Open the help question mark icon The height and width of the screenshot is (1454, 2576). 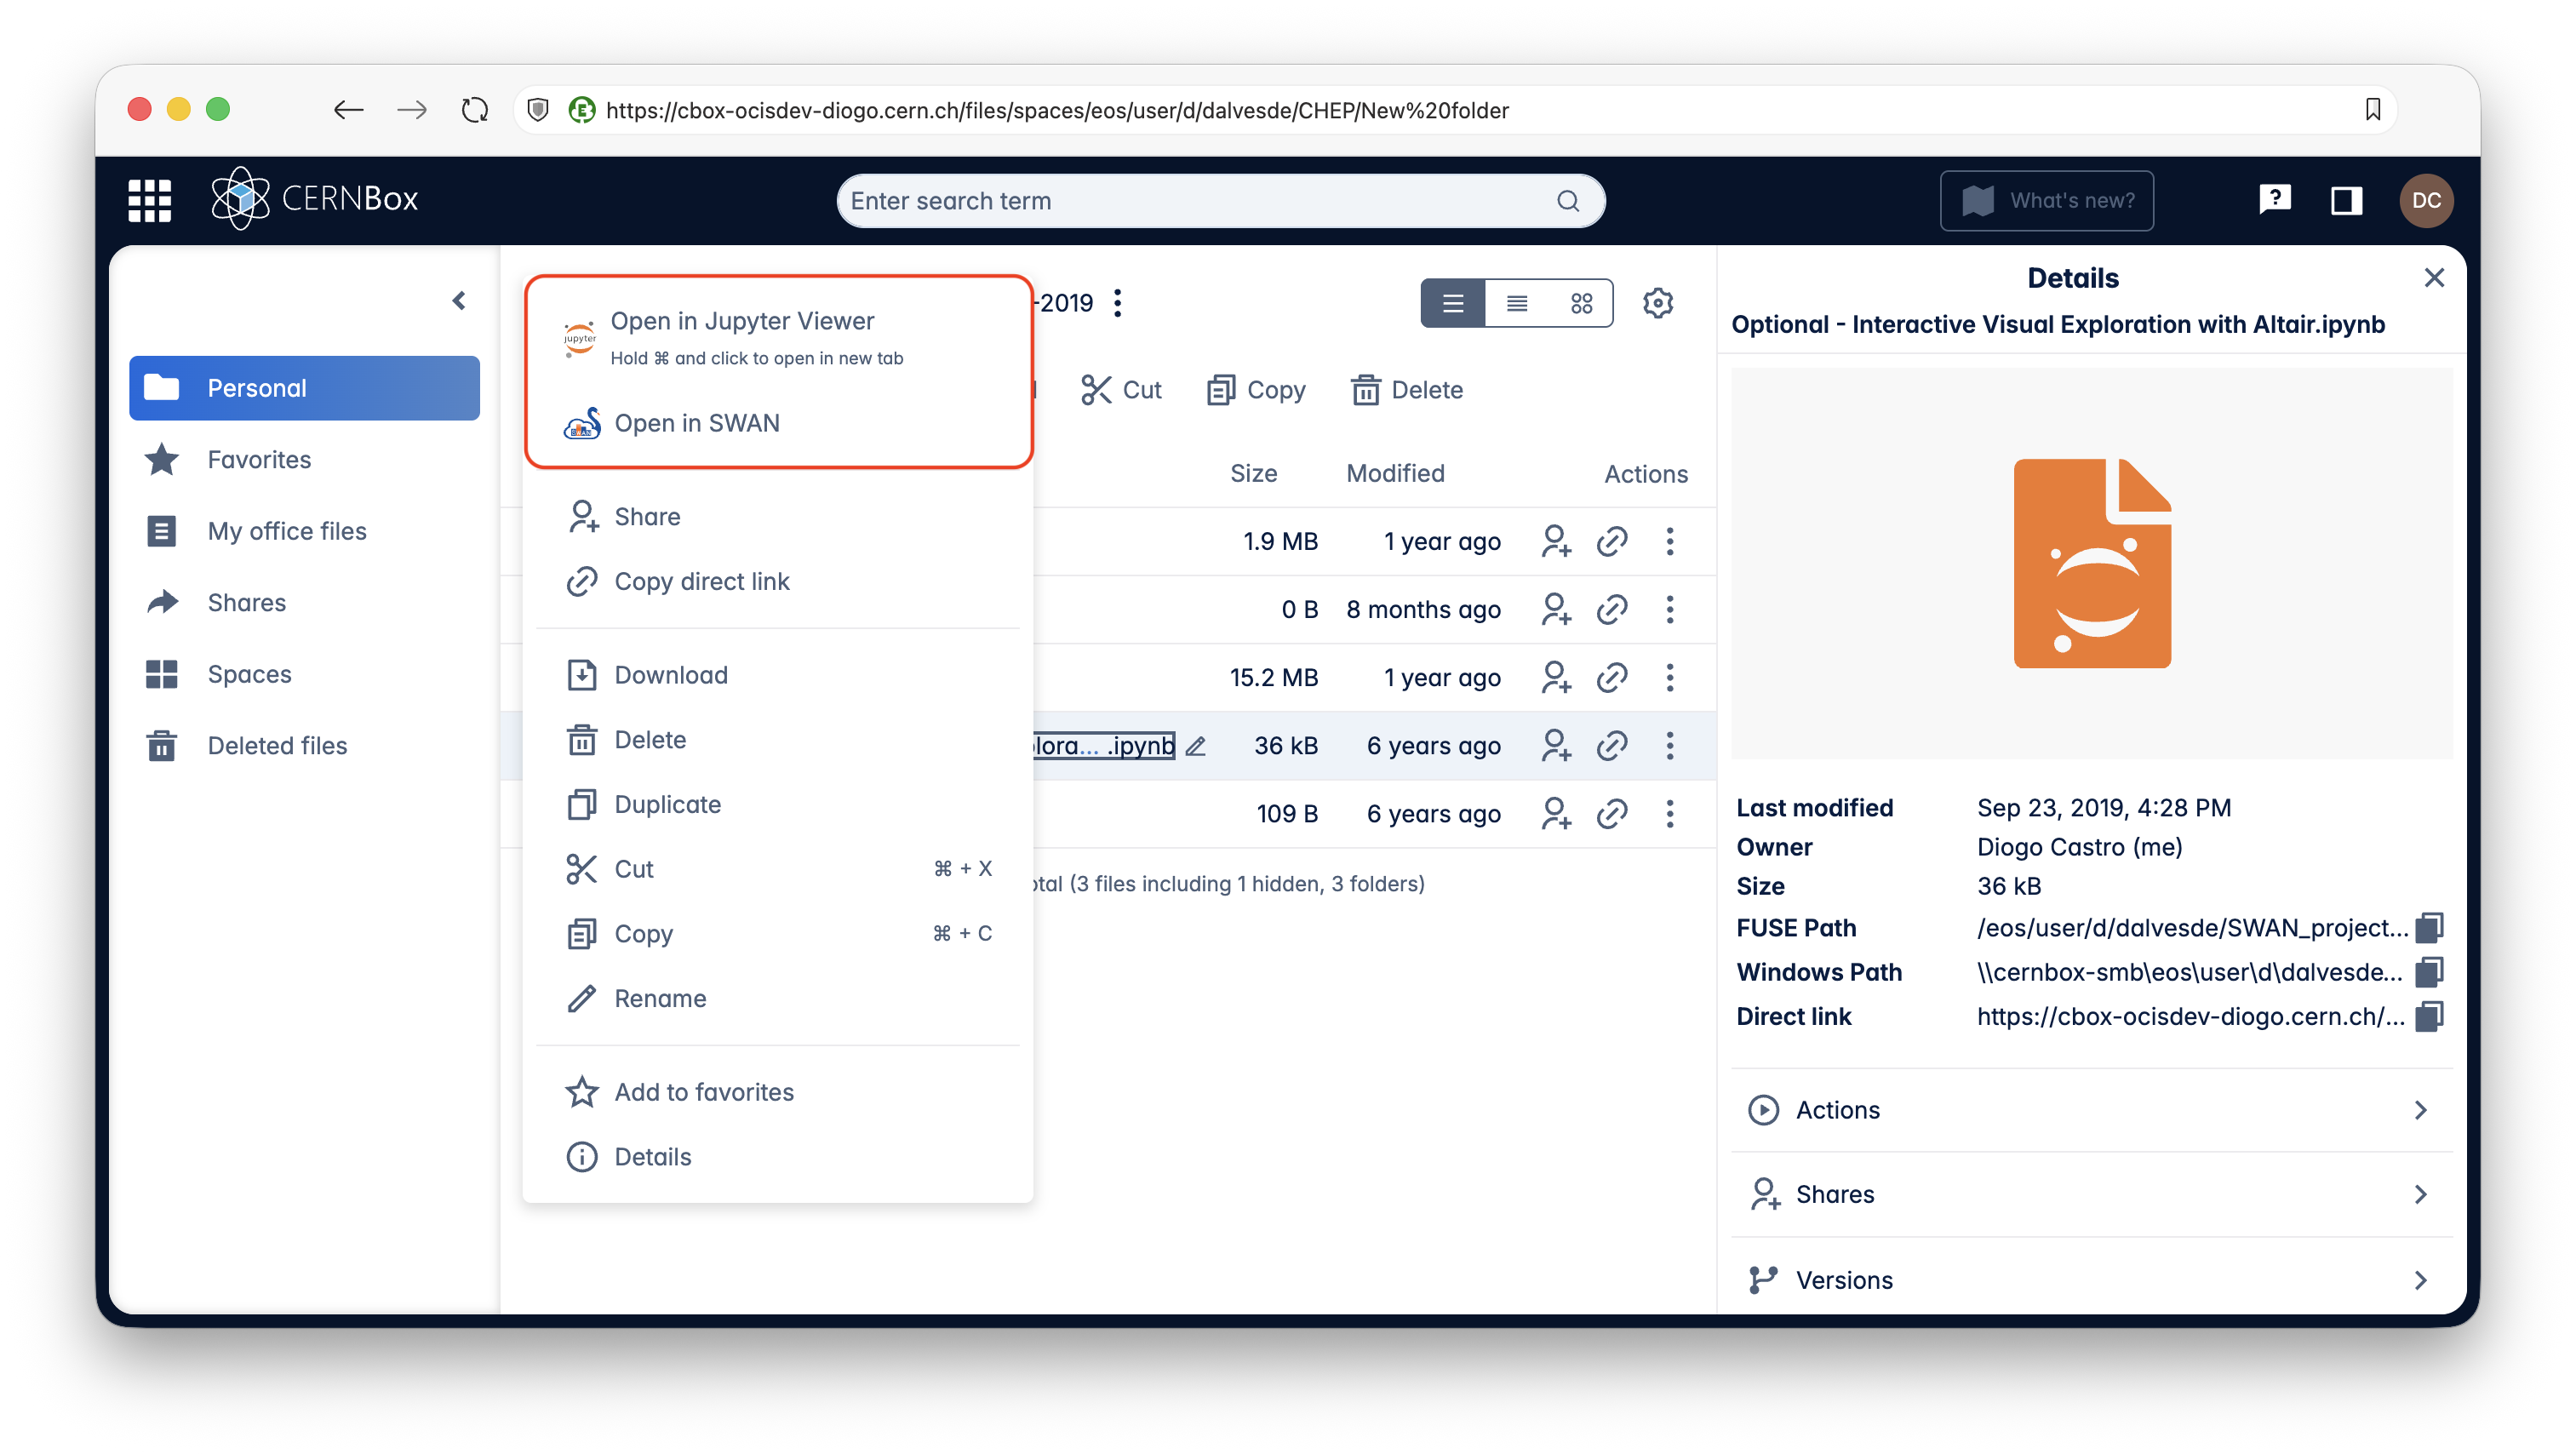(2274, 200)
